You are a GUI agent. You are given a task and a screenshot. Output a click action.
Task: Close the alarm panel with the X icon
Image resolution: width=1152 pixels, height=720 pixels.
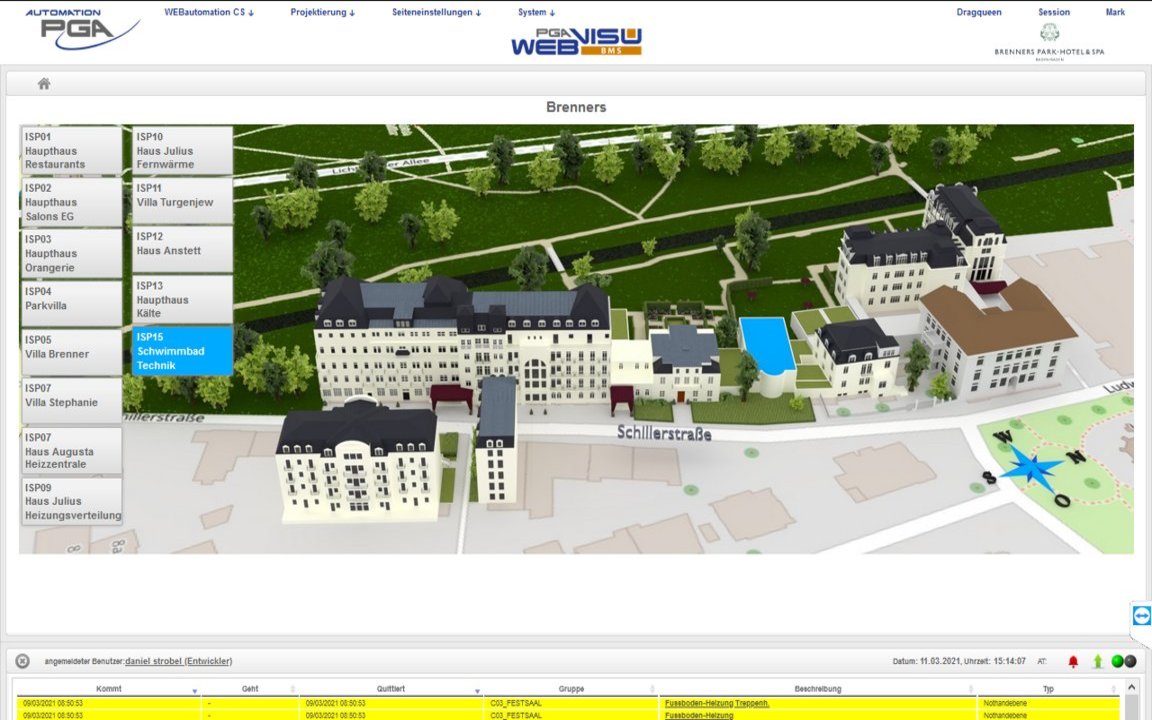pos(23,661)
